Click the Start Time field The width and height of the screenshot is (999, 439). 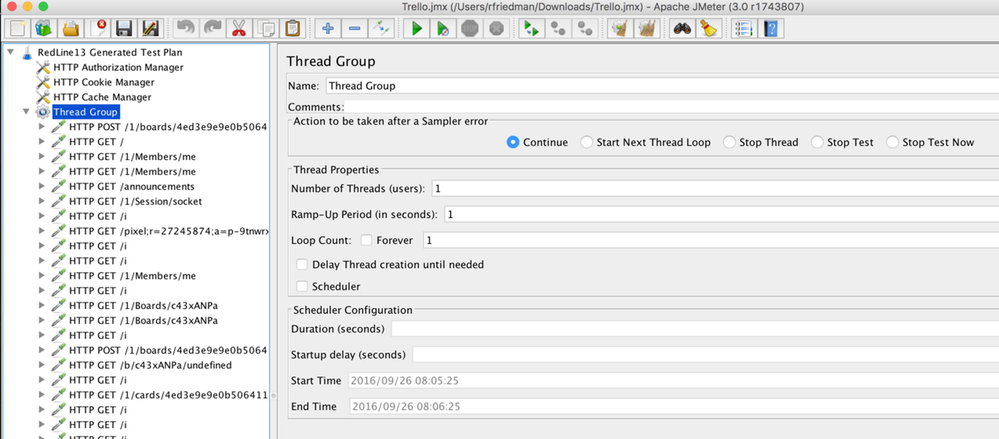(673, 381)
